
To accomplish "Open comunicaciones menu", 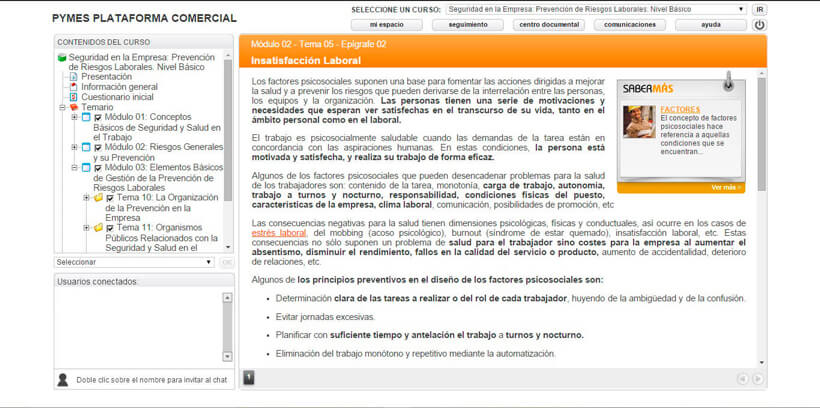I will [x=630, y=25].
